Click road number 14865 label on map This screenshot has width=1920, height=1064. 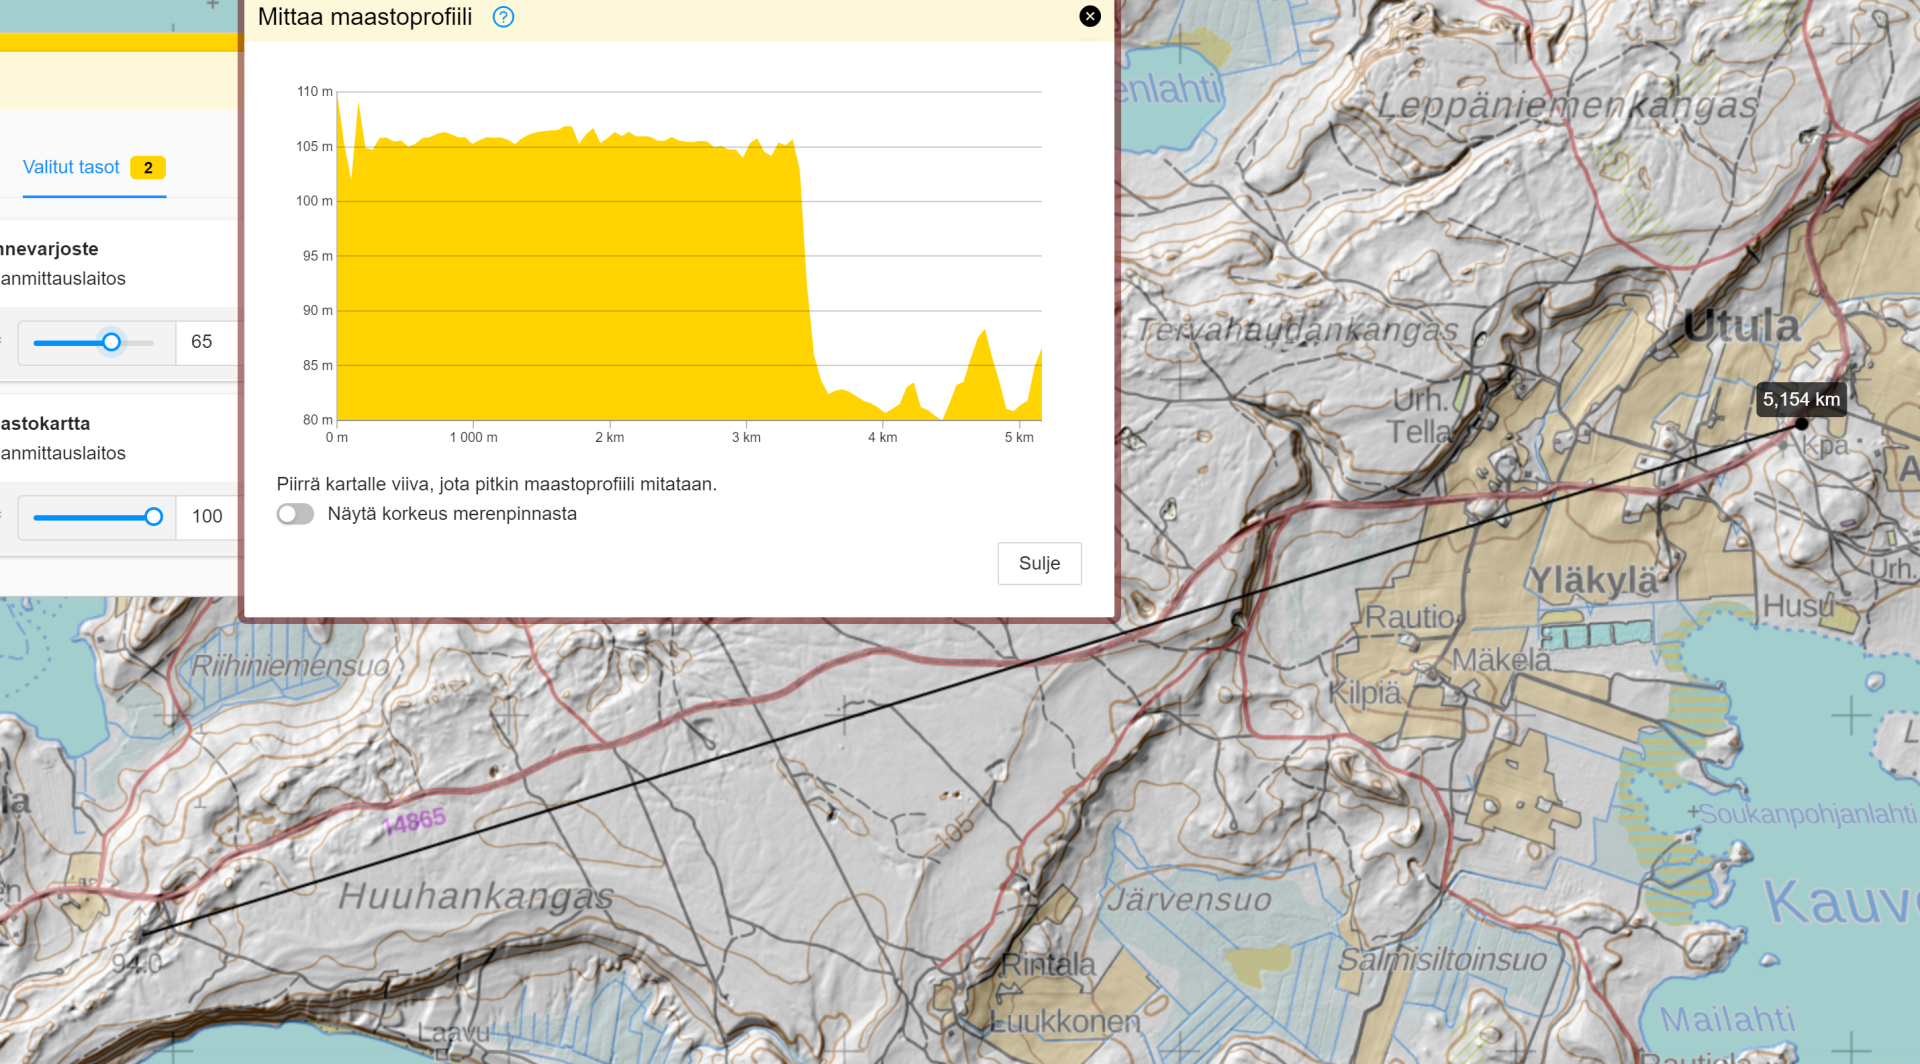pos(413,822)
